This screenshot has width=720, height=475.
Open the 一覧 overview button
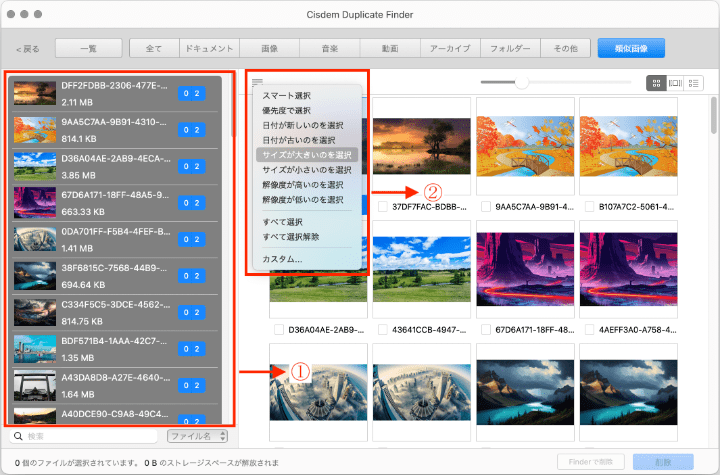tap(89, 48)
